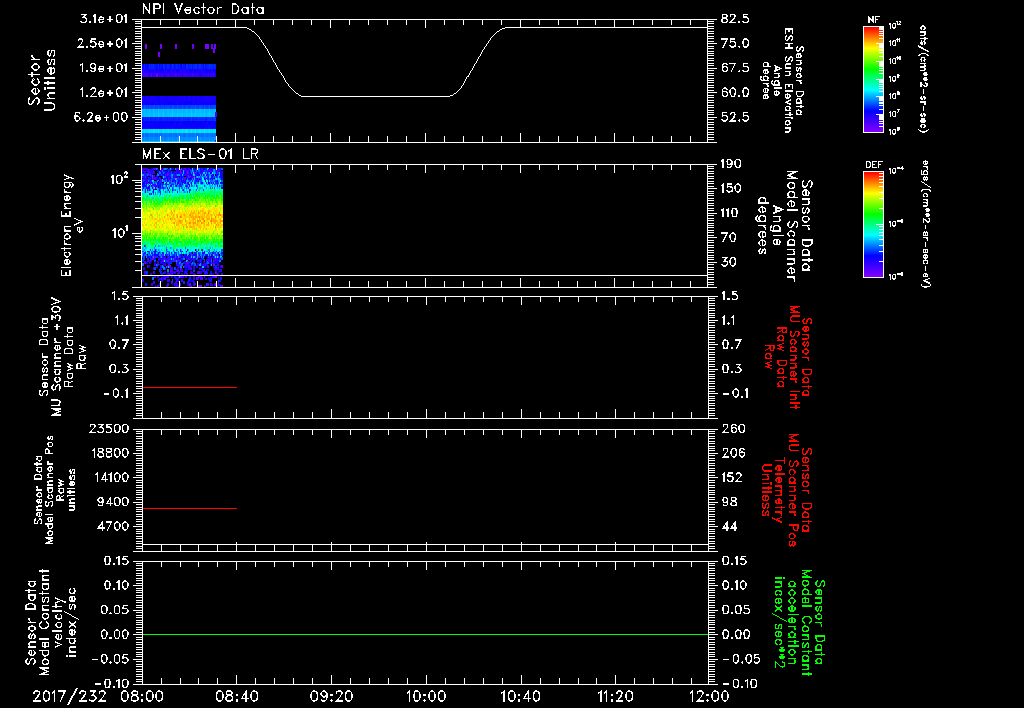Select the "ESH Sun Elevation Angle degree" label
Viewport: 1024px width, 708px height.
click(x=782, y=80)
